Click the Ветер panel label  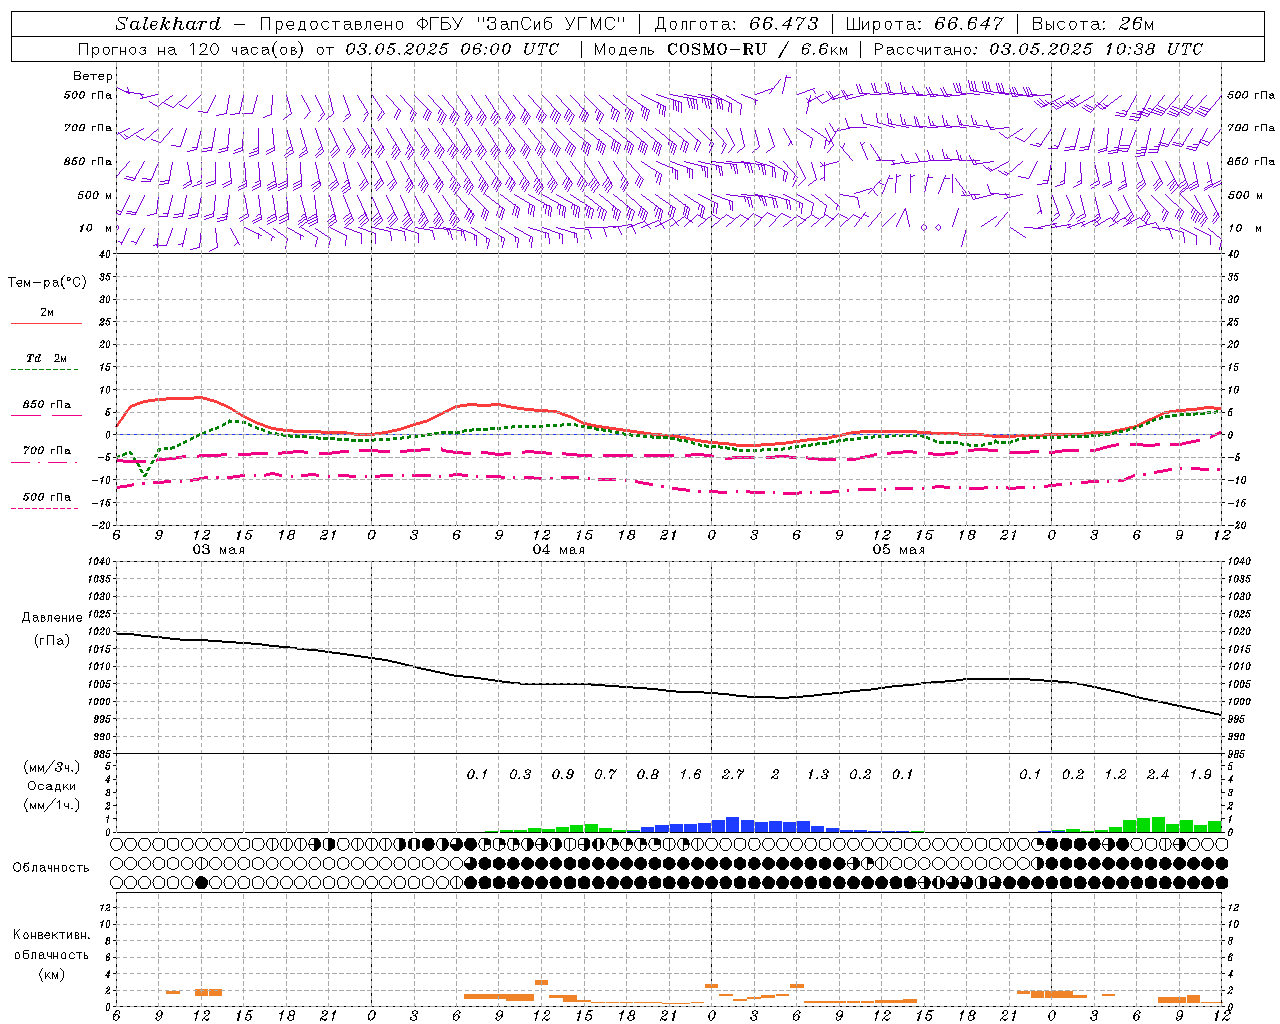(93, 76)
